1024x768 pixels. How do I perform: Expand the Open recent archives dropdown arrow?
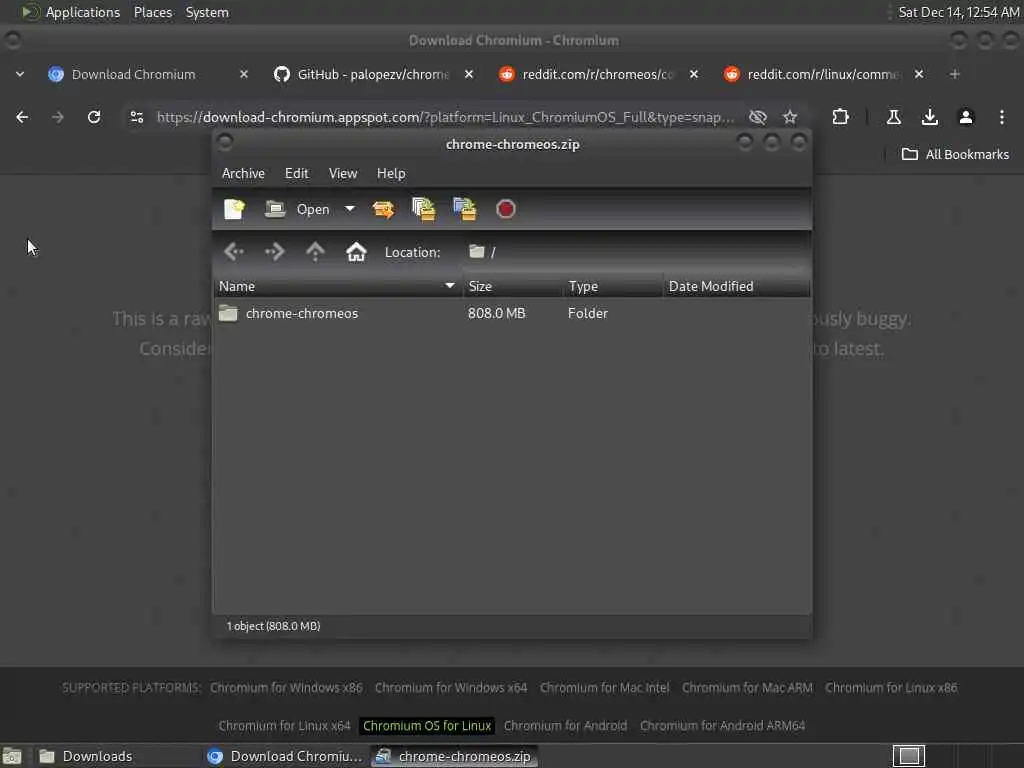coord(350,209)
